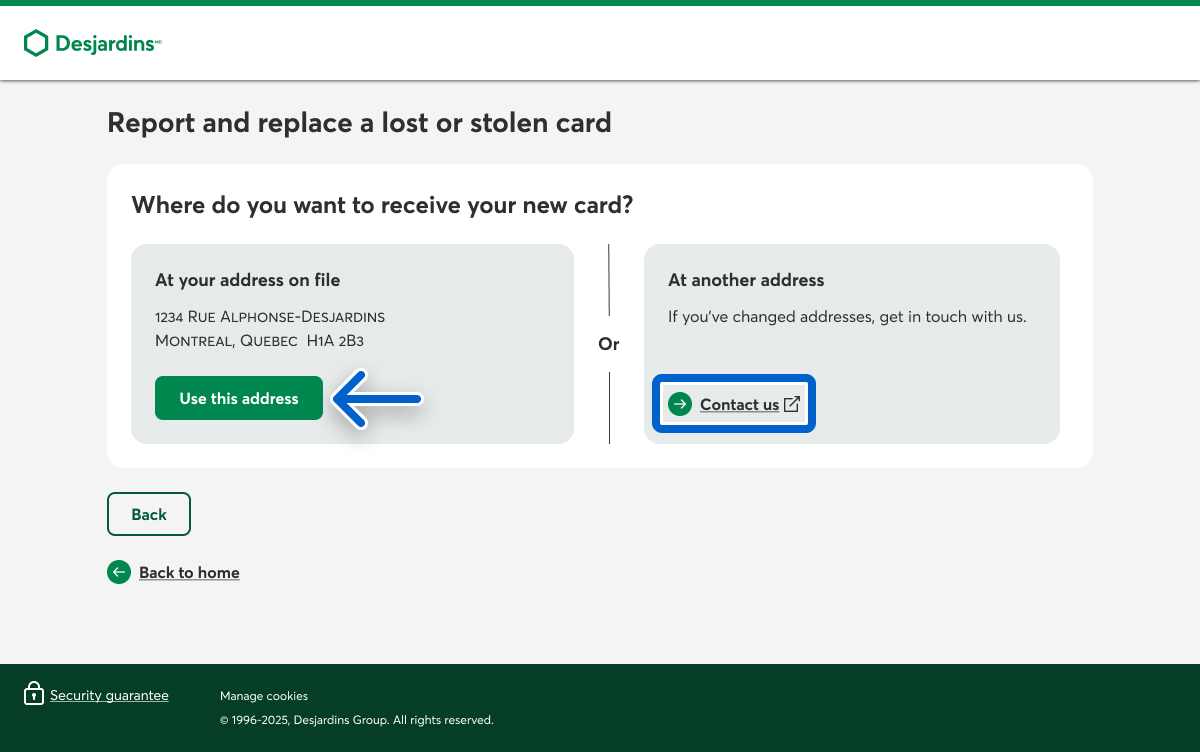This screenshot has width=1200, height=752.
Task: Click the green arrow icon beside Contact us
Action: 680,404
